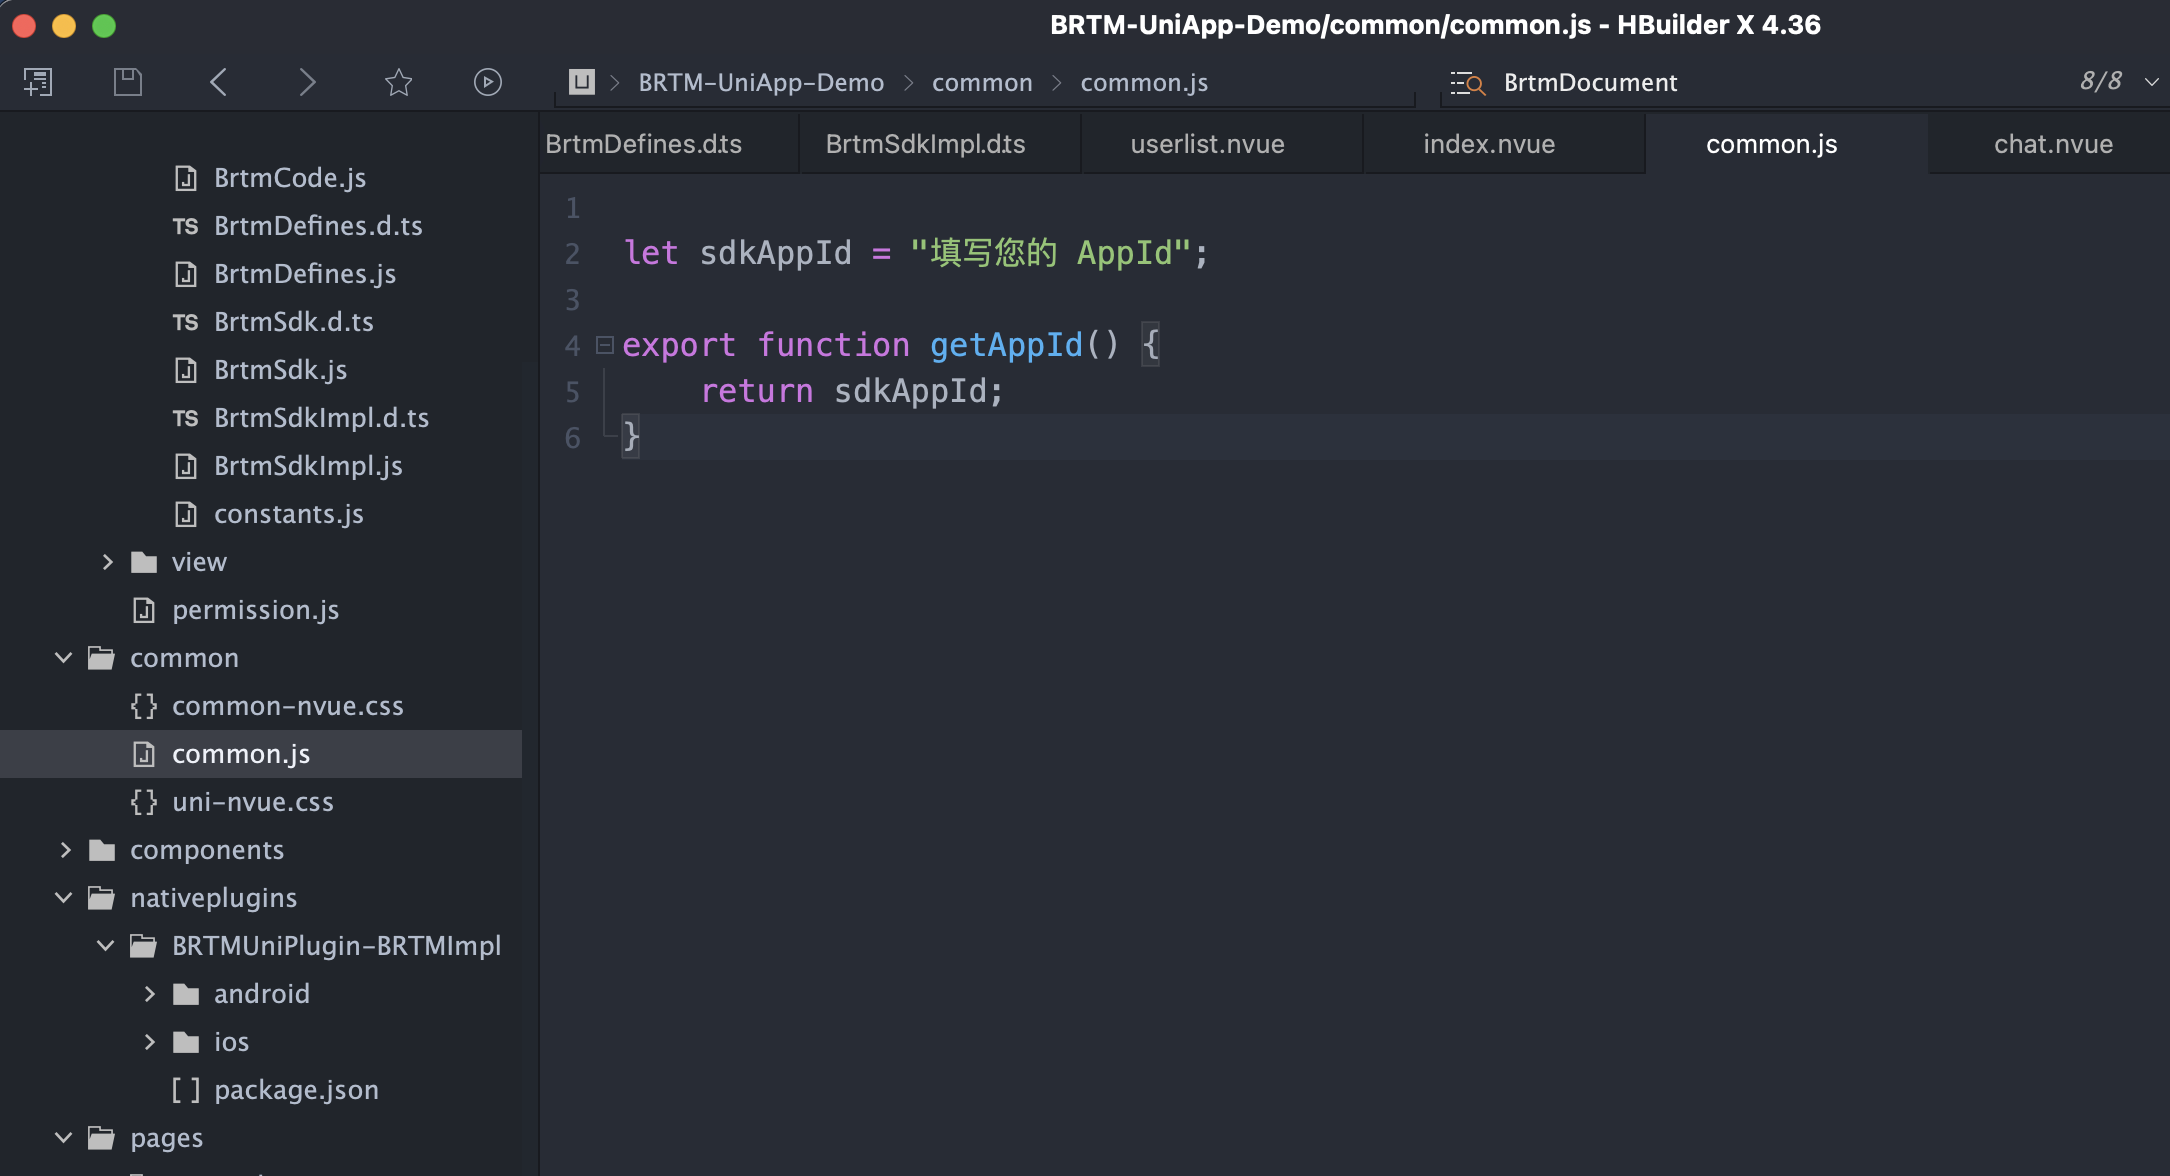Click the bracket icon of package.json
This screenshot has height=1176, width=2170.
point(186,1090)
